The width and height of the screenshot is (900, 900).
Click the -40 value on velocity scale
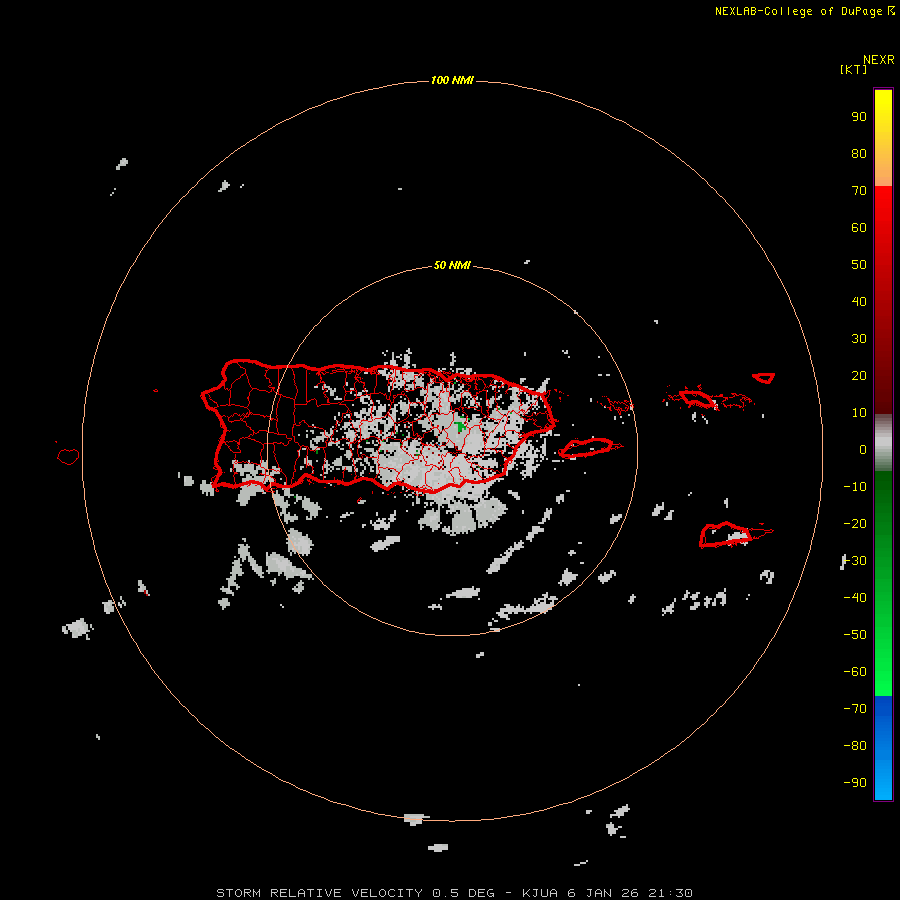coord(855,598)
